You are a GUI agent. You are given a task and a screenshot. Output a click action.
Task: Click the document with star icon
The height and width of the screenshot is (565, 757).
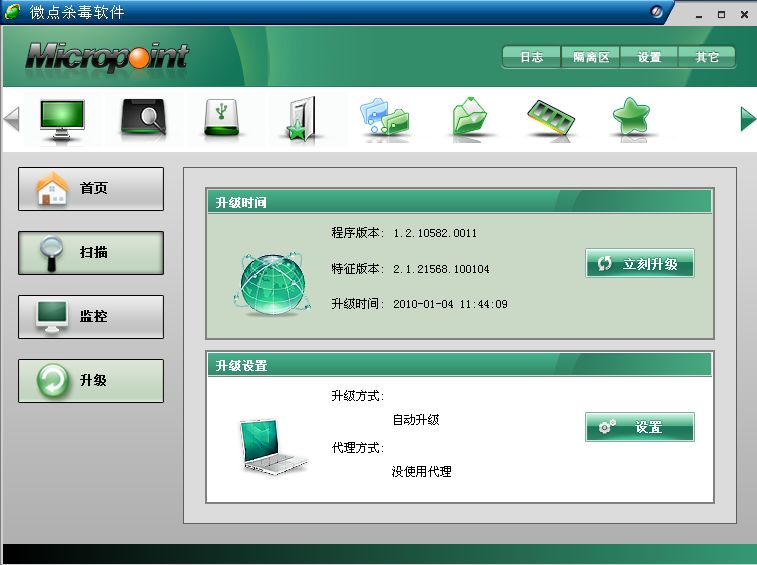pyautogui.click(x=302, y=119)
